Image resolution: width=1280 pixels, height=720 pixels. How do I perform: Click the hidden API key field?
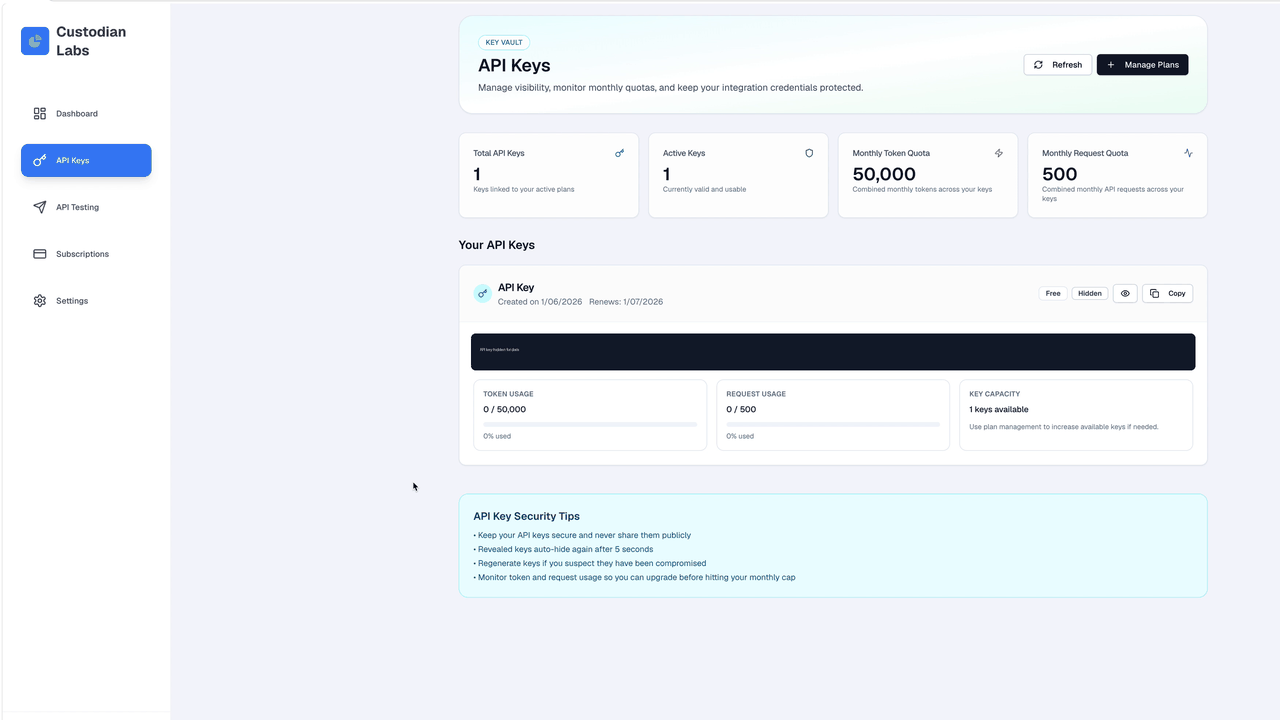833,352
